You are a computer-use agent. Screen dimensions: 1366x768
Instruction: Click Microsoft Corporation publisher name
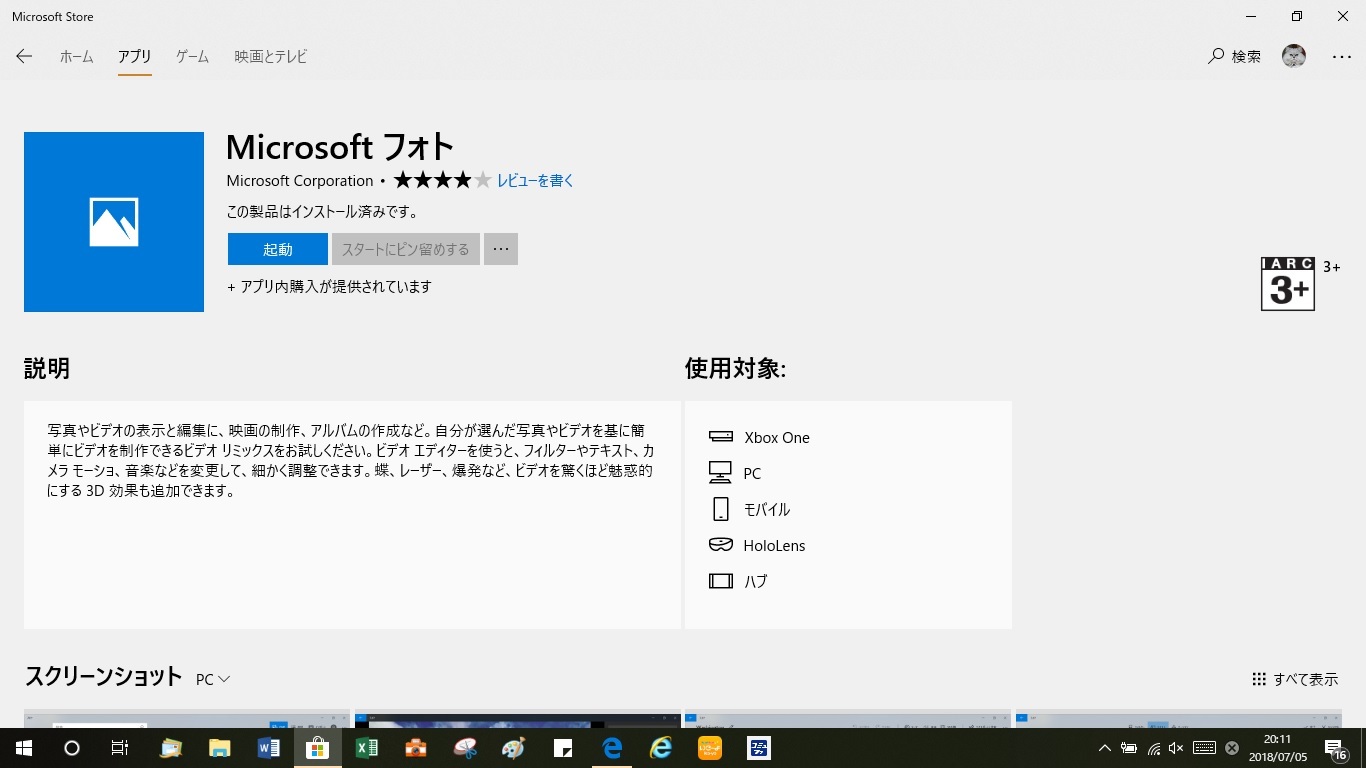tap(300, 181)
